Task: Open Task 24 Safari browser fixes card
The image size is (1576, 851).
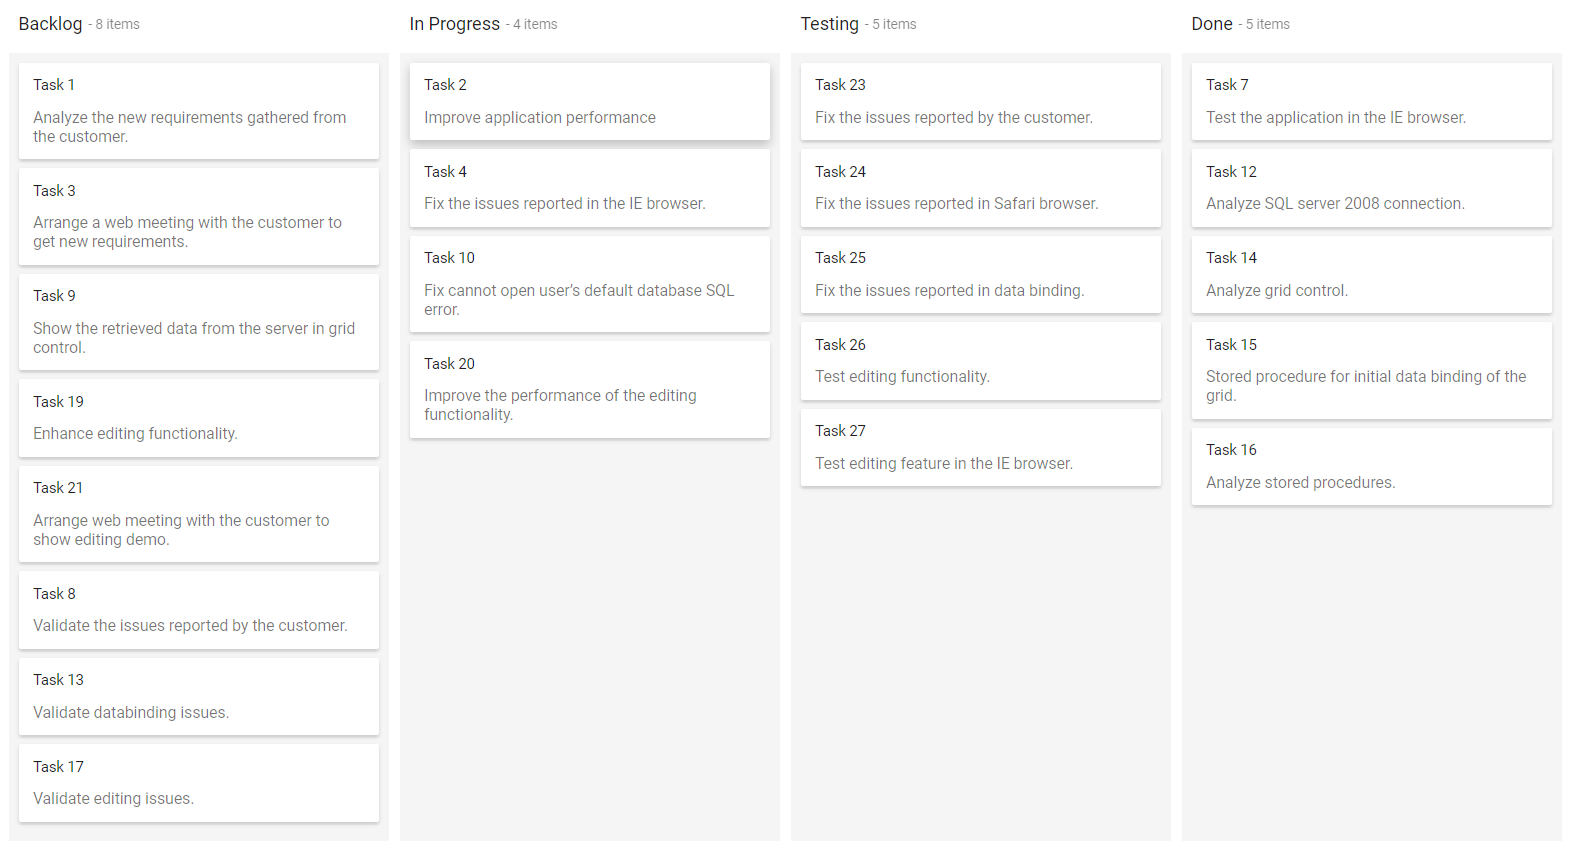Action: point(980,188)
